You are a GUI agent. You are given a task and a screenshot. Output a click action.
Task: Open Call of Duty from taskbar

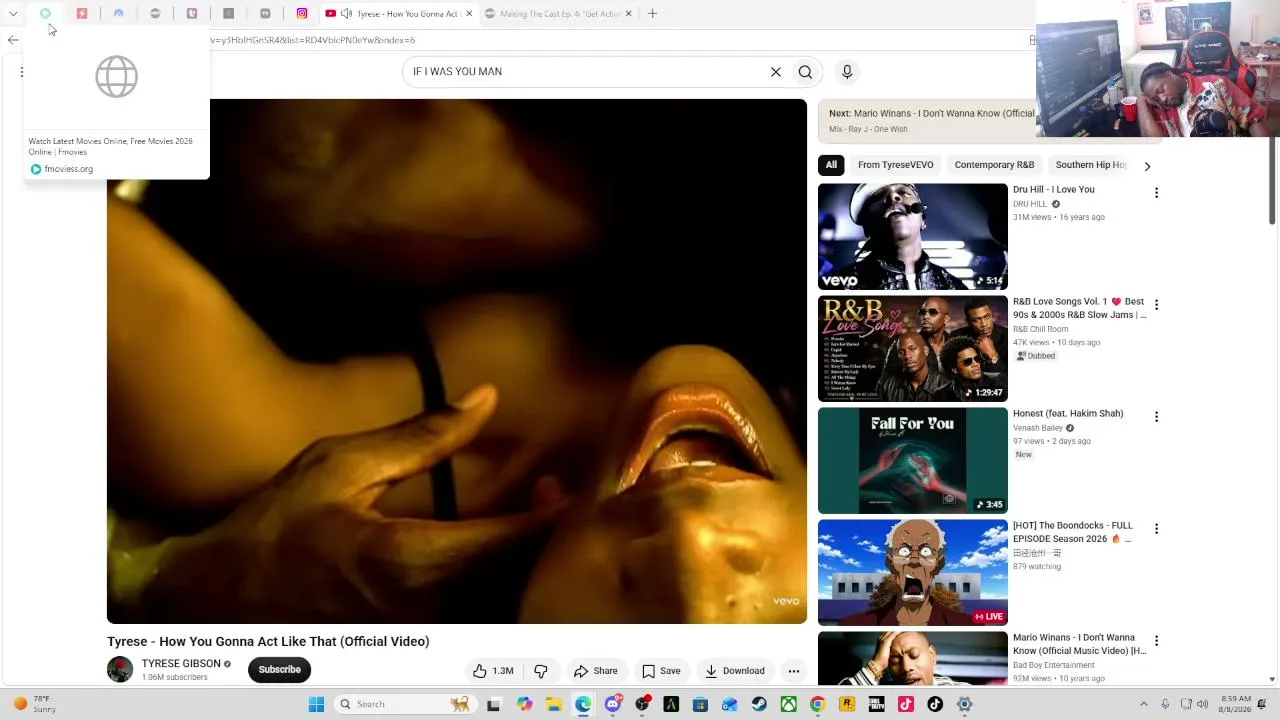click(x=877, y=705)
